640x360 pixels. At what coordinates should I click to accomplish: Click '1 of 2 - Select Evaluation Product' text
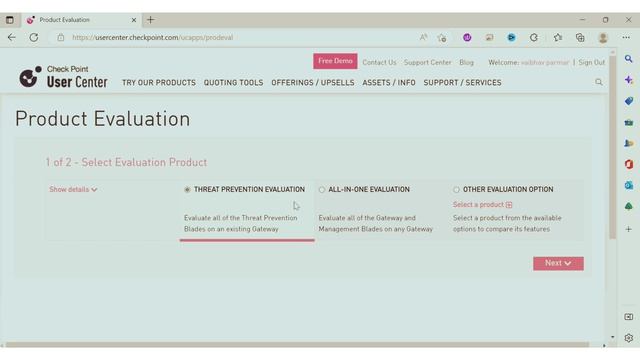pyautogui.click(x=126, y=162)
